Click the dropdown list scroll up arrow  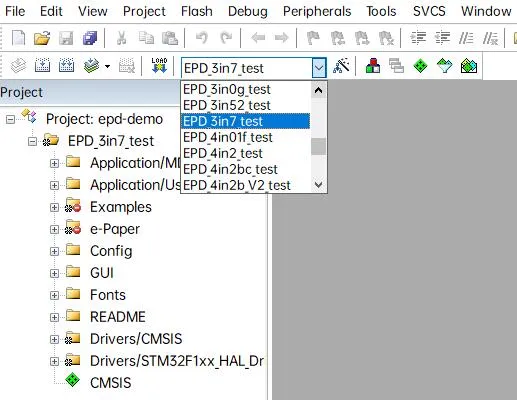318,90
